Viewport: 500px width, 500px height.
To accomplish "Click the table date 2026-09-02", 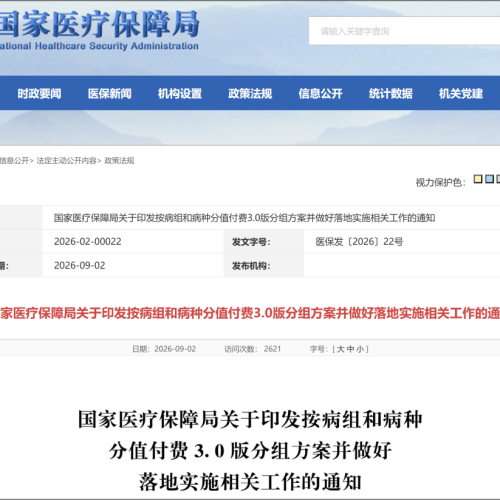I will coord(80,265).
